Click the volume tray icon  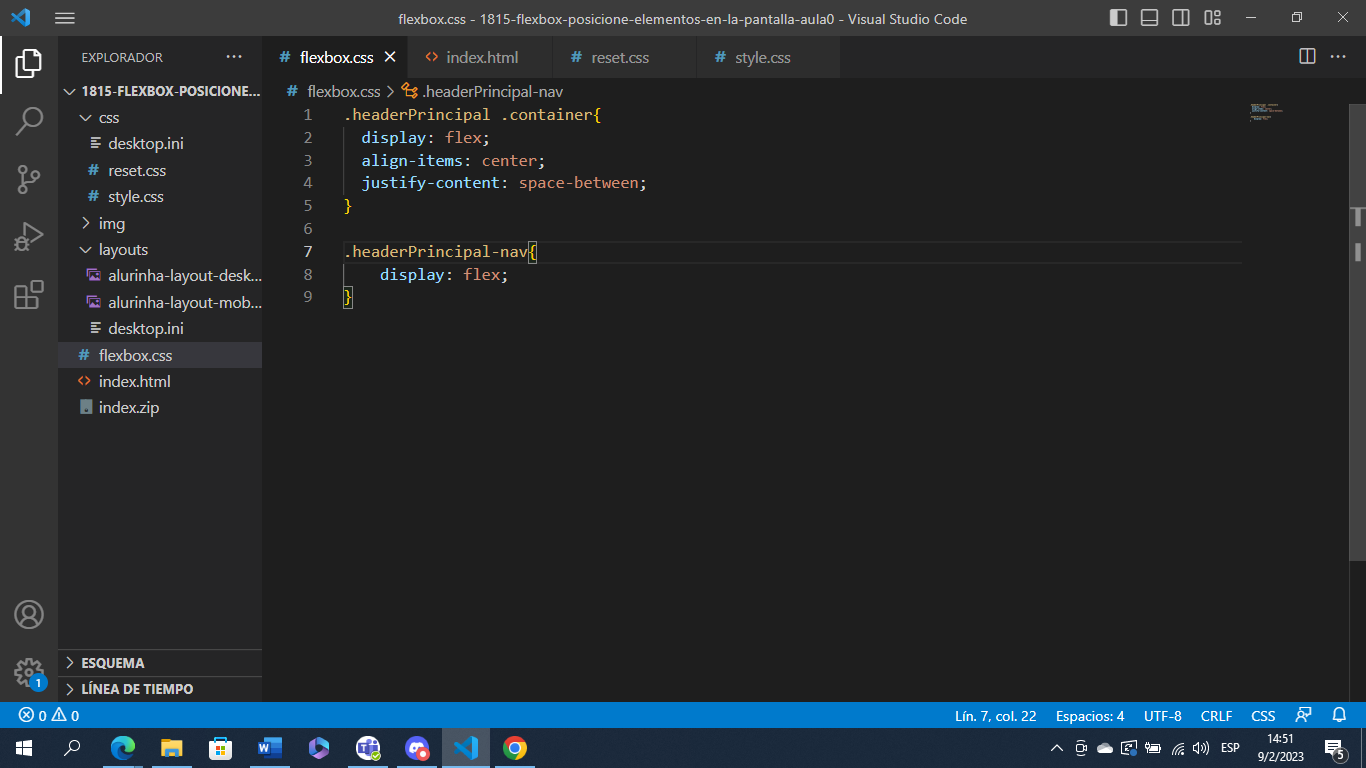pyautogui.click(x=1201, y=748)
